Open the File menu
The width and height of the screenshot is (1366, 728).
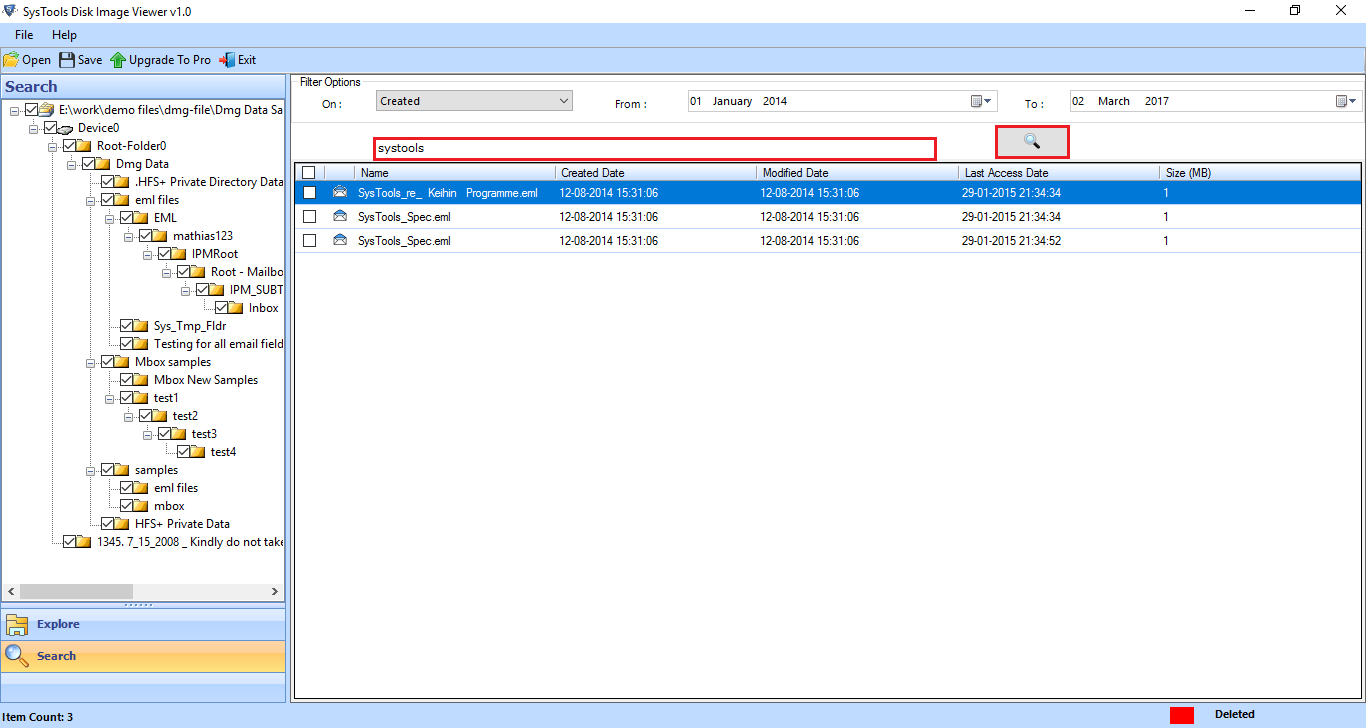coord(23,34)
